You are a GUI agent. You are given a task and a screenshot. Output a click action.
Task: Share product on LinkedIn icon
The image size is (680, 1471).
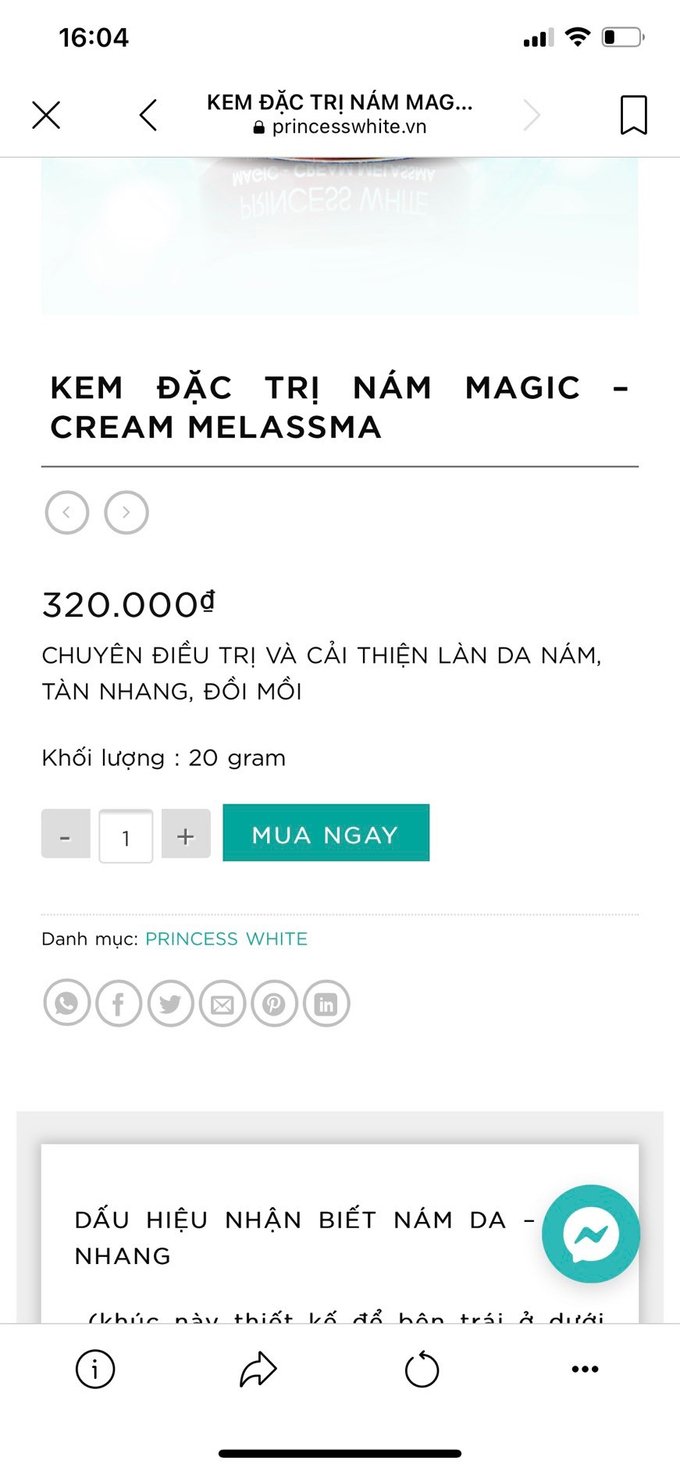tap(326, 1004)
